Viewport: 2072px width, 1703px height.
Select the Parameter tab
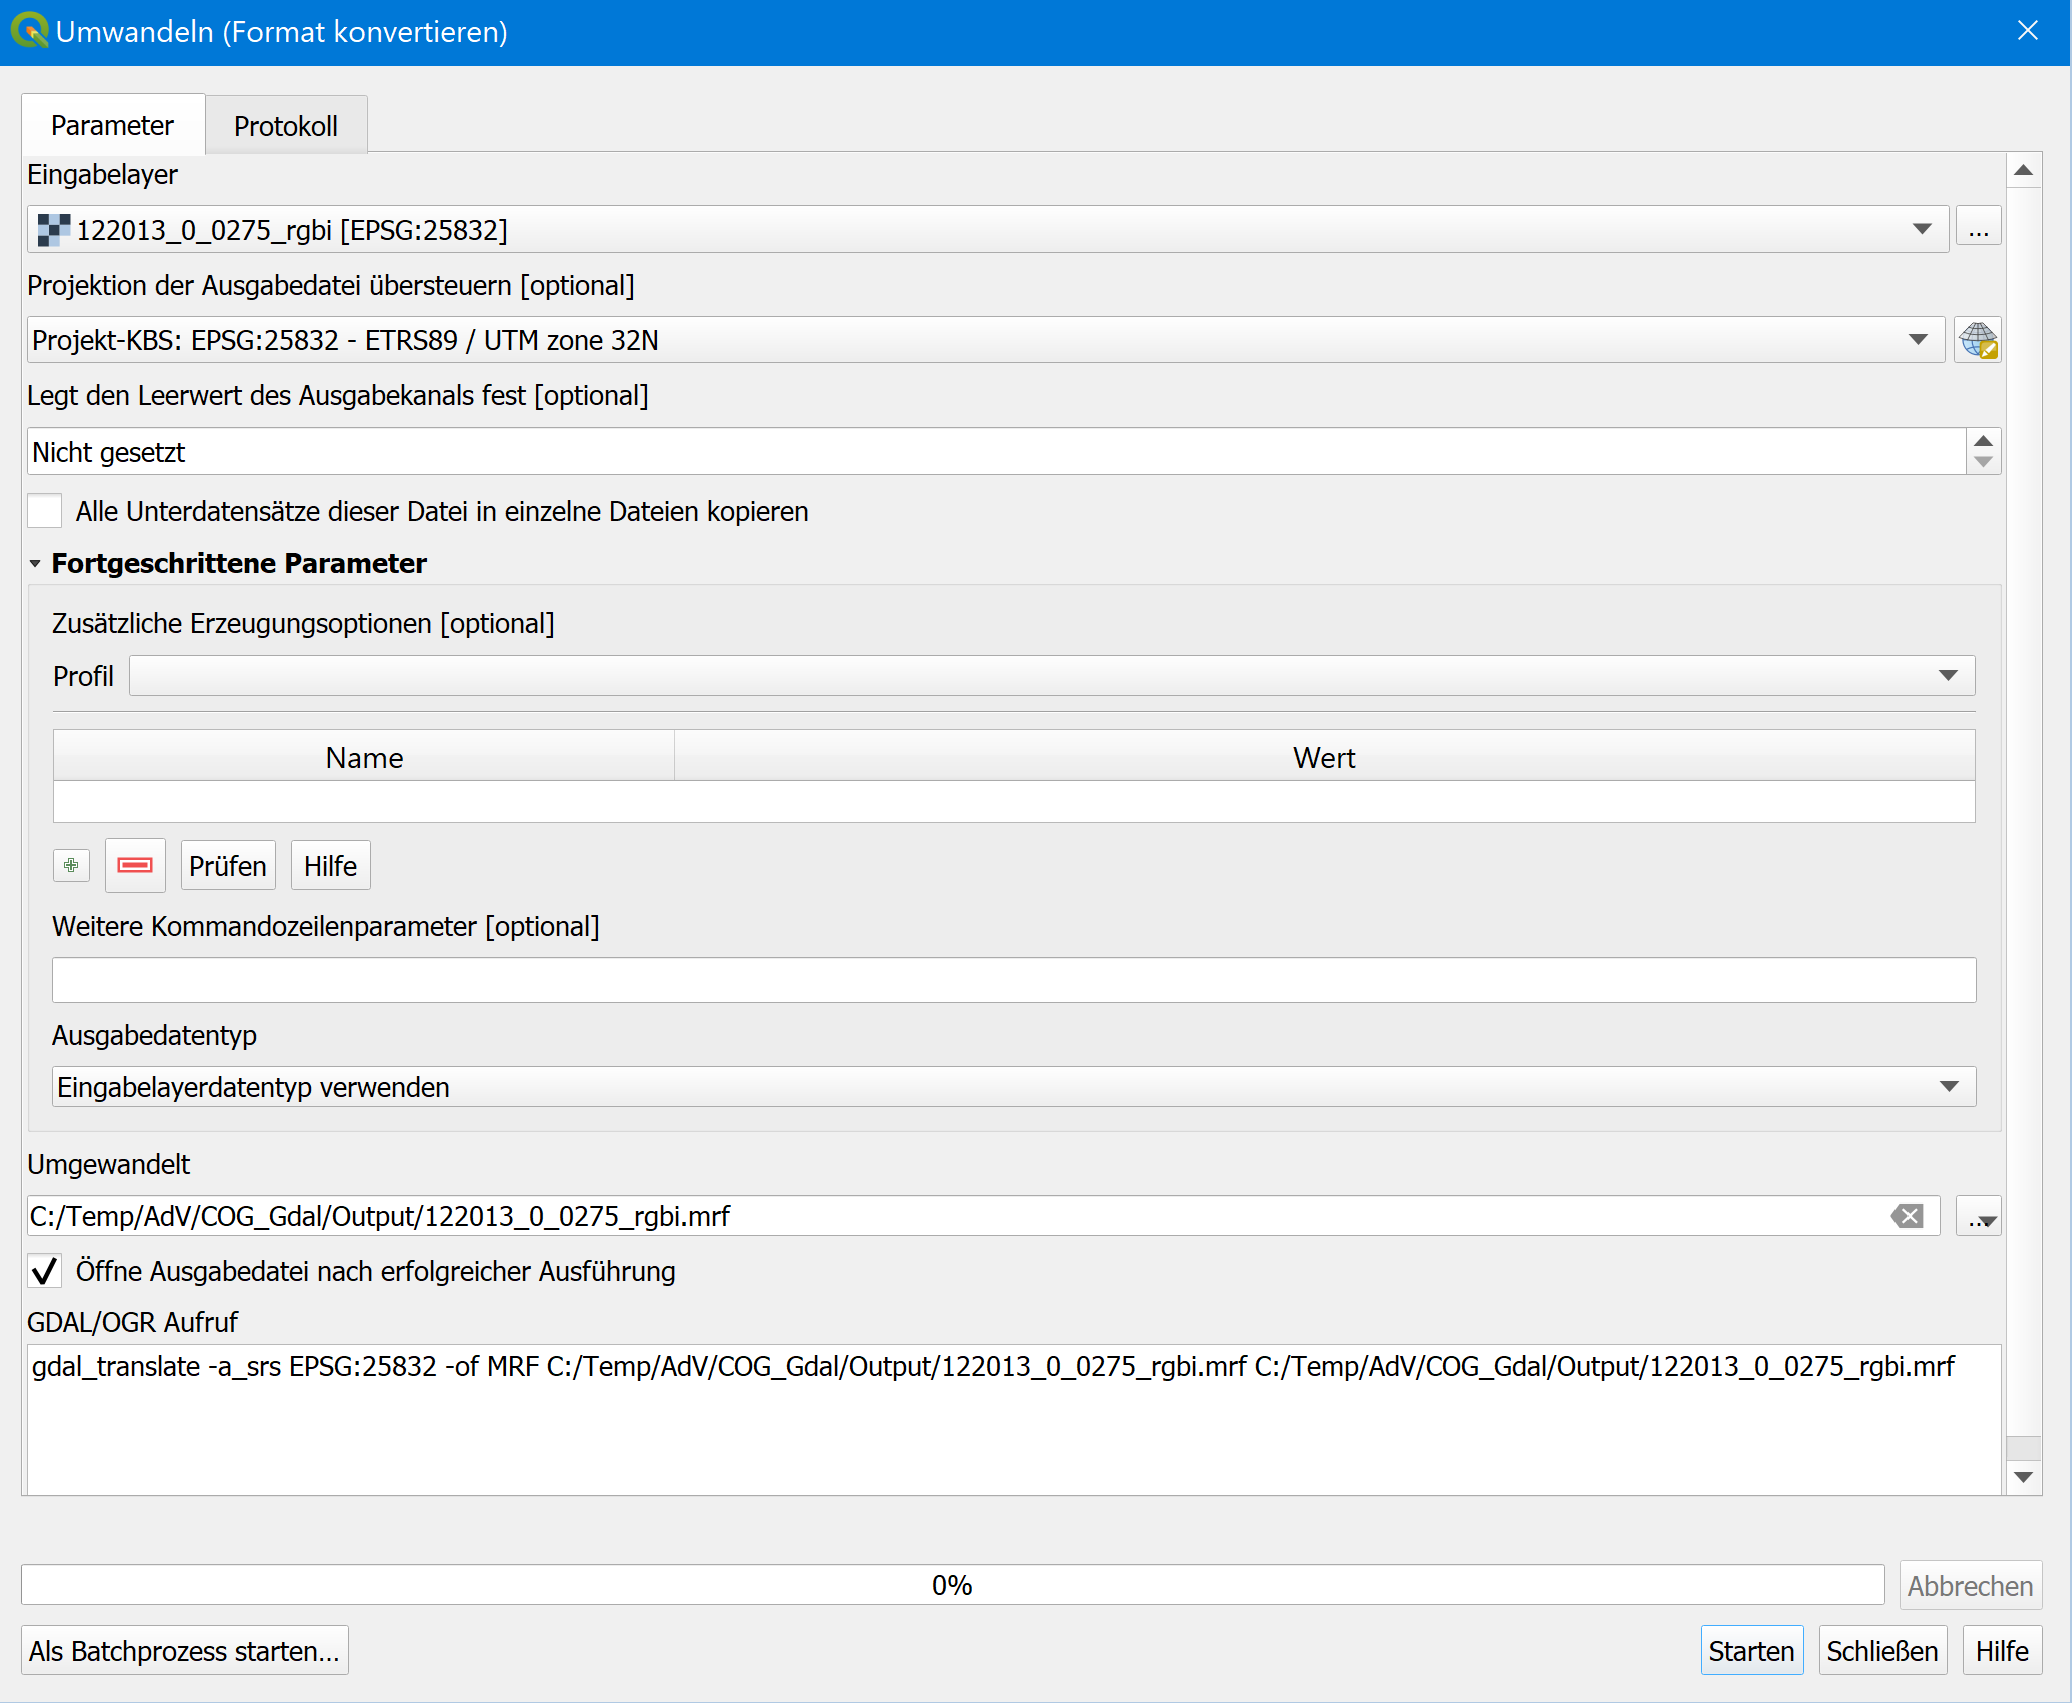click(111, 125)
